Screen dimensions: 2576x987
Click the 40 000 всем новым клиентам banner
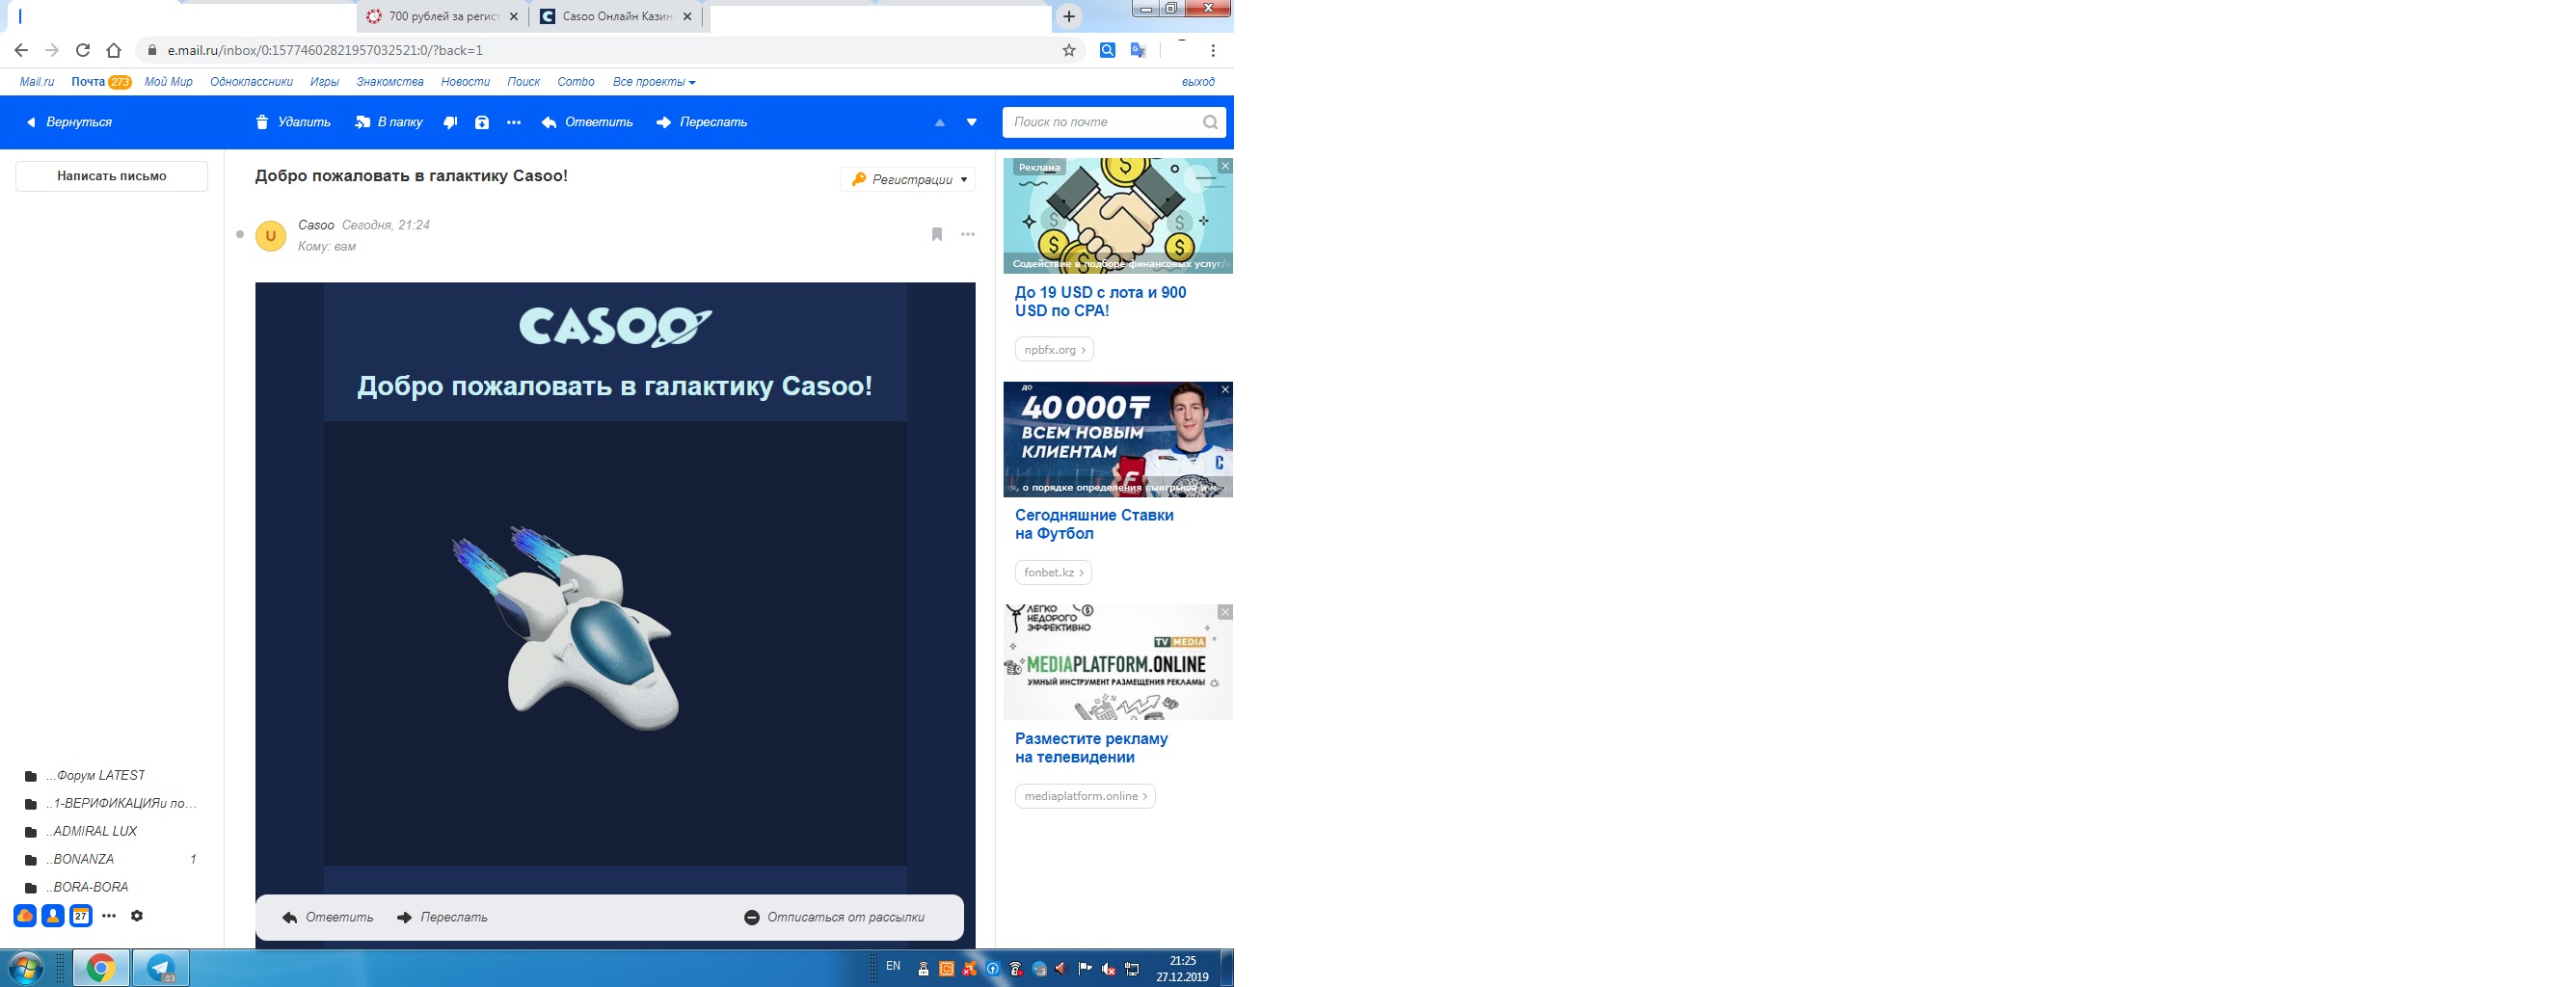click(1118, 439)
